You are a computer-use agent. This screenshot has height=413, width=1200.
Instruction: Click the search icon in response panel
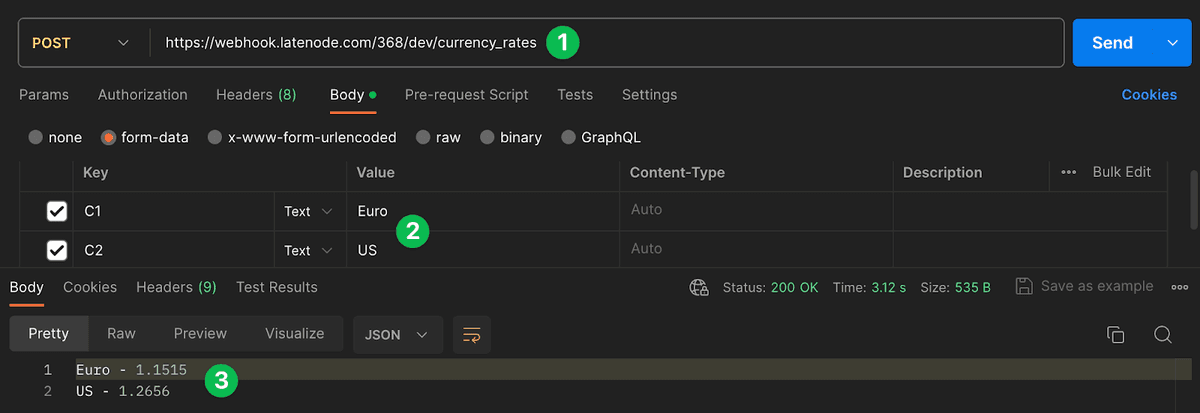click(1162, 334)
